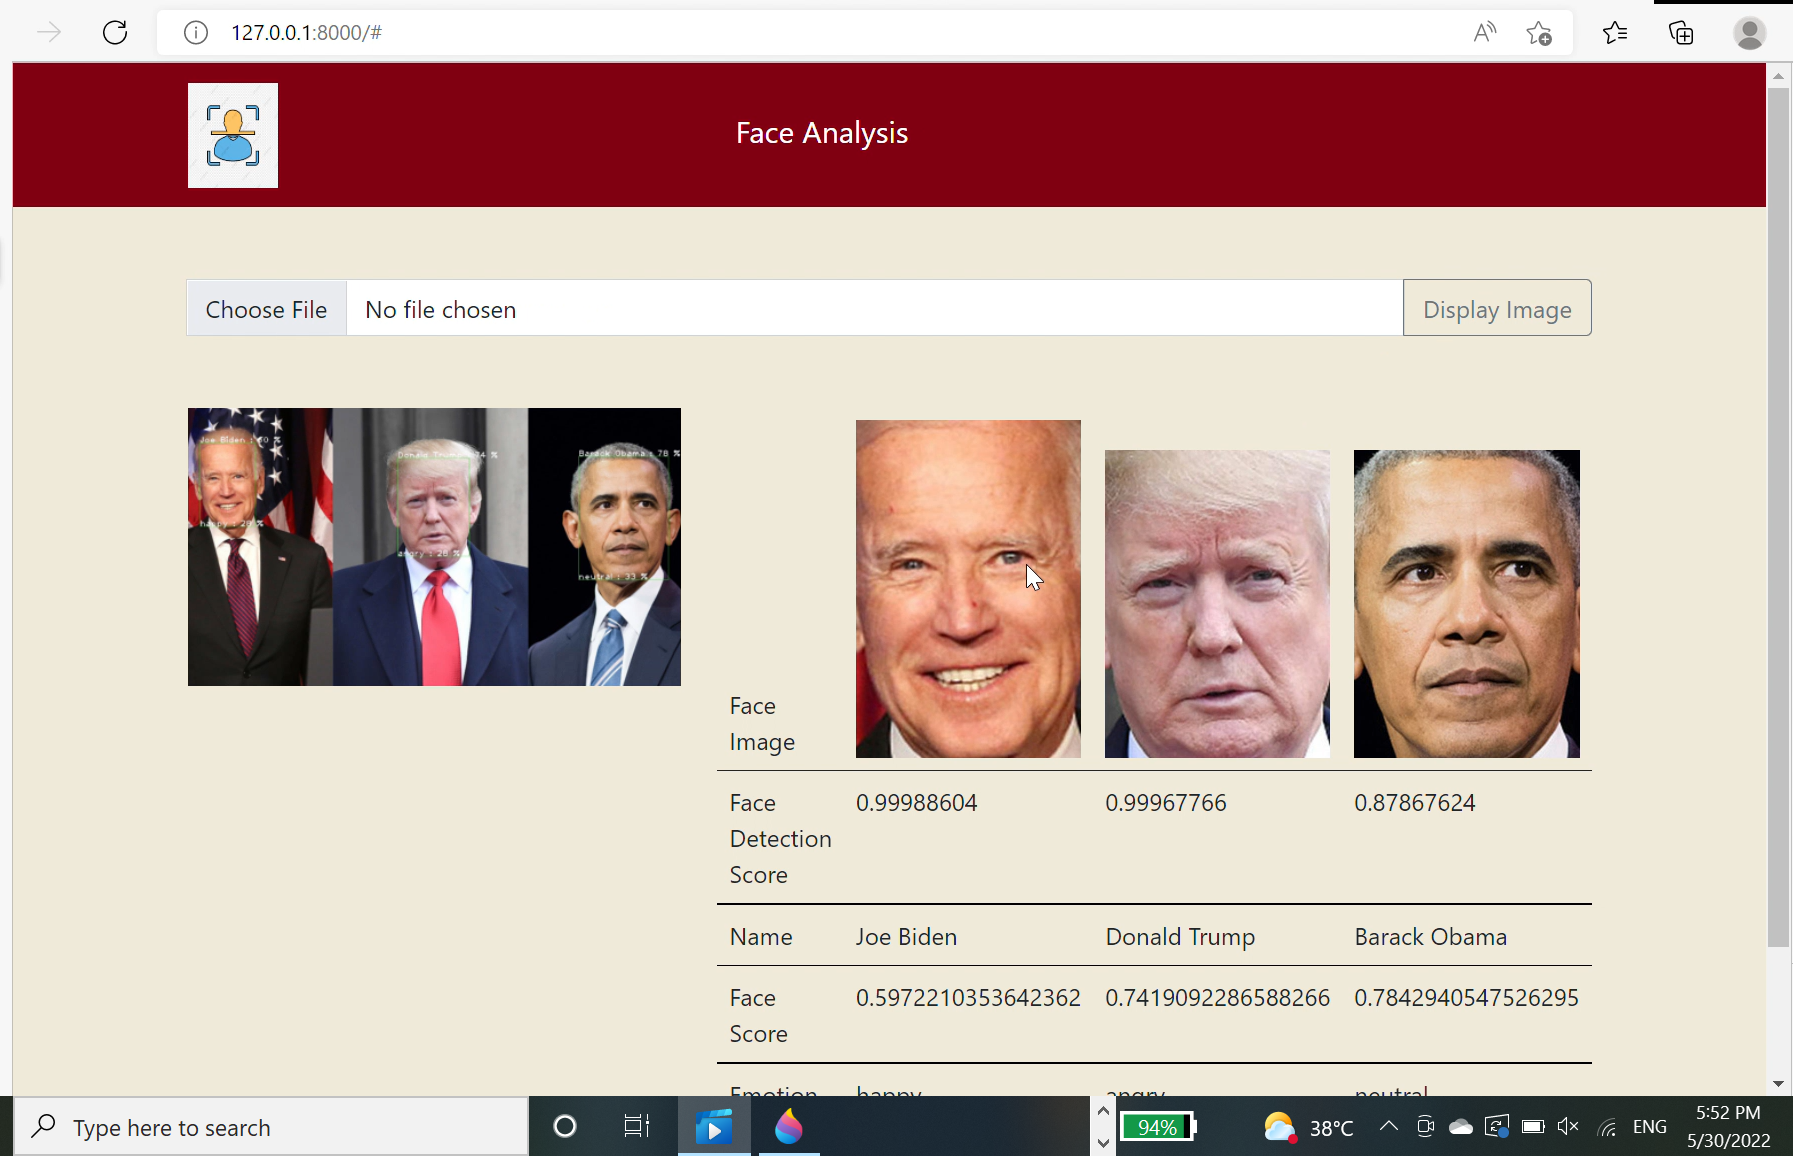
Task: Open Movies & TV from the taskbar
Action: 713,1127
